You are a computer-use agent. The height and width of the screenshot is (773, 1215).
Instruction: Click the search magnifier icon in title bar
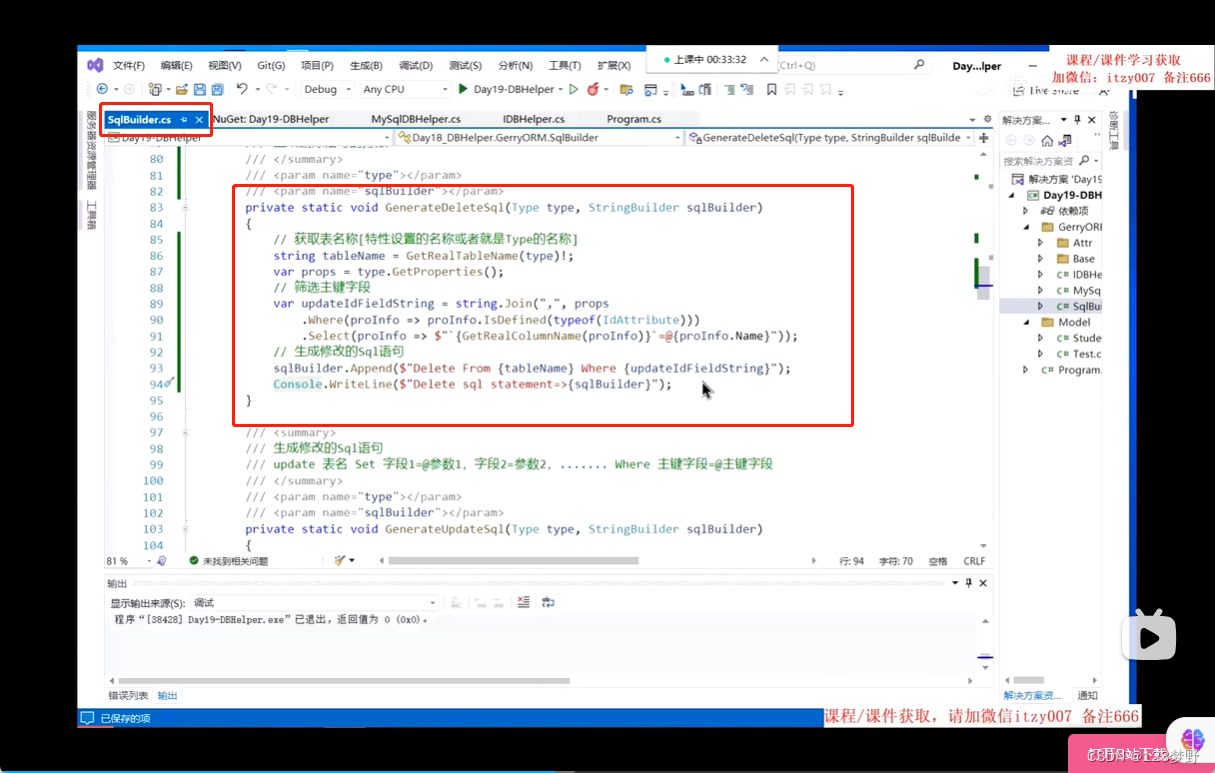(919, 64)
